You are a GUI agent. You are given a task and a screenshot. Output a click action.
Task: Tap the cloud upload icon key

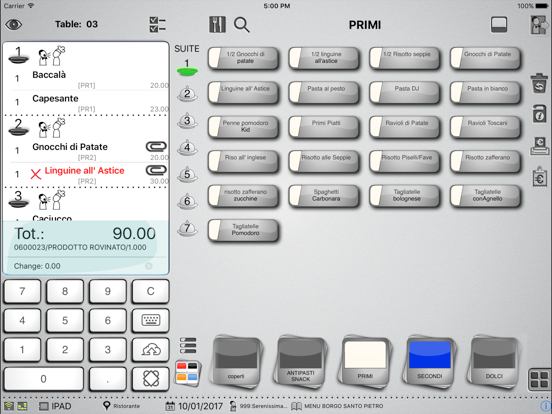tap(150, 350)
